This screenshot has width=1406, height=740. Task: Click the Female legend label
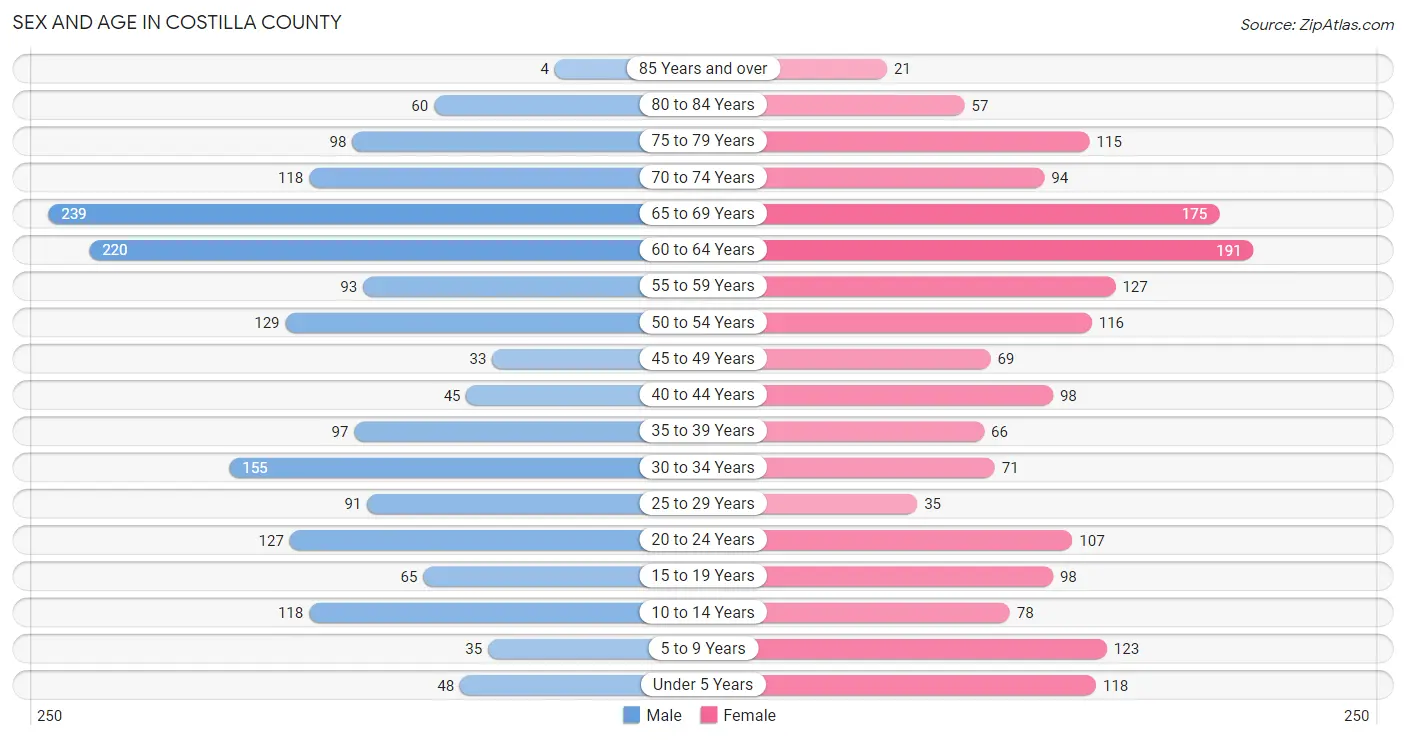click(x=750, y=715)
